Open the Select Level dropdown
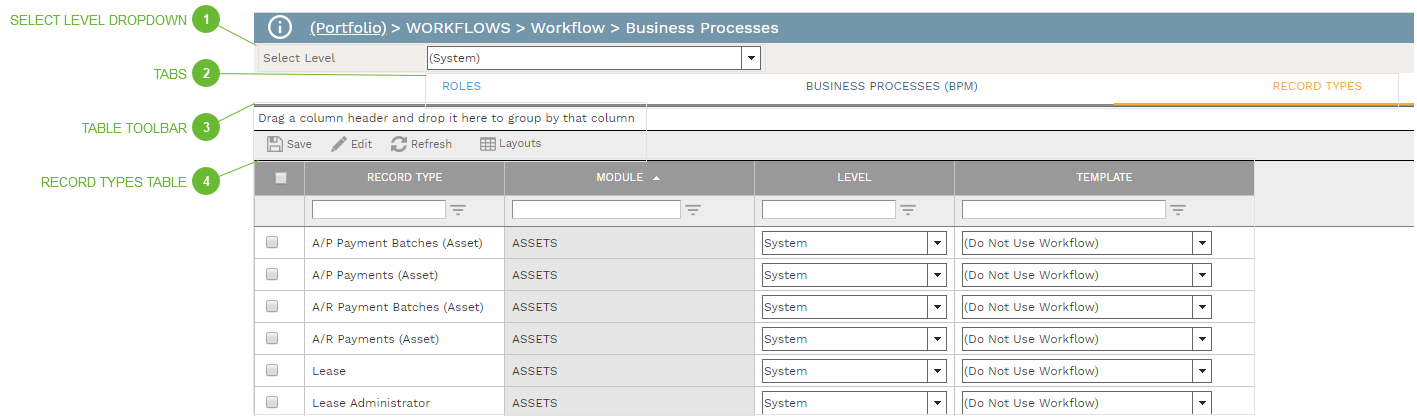 (x=750, y=58)
